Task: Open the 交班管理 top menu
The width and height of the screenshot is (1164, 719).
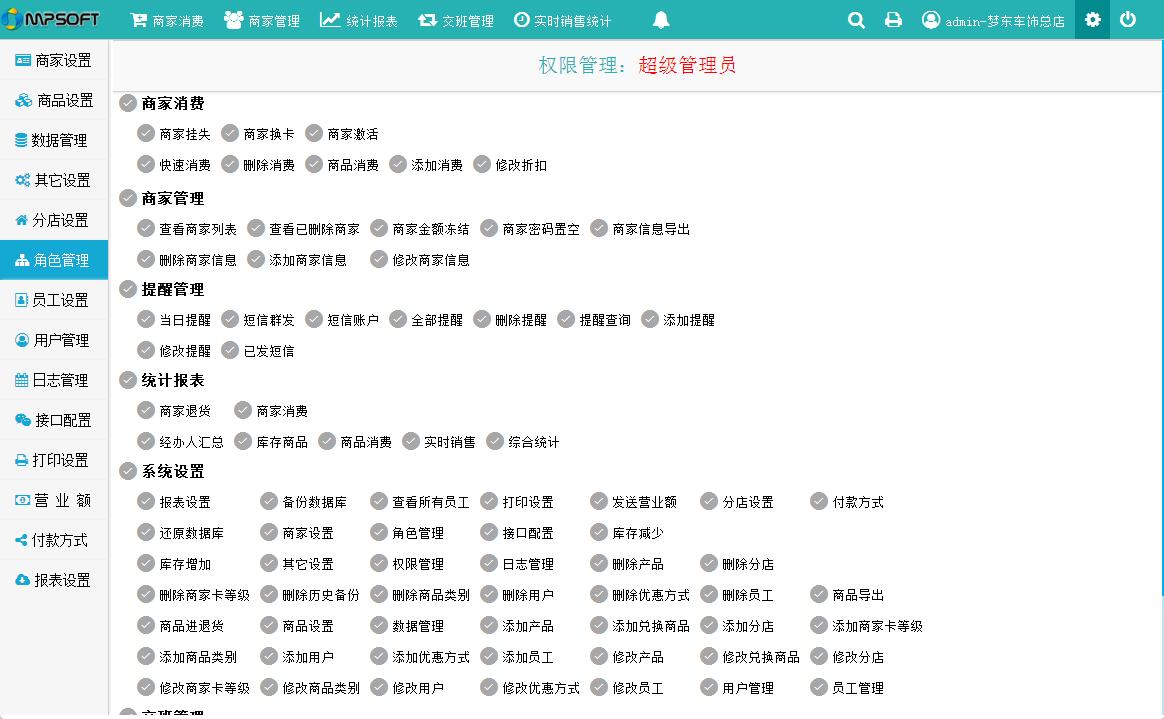Action: click(x=455, y=20)
